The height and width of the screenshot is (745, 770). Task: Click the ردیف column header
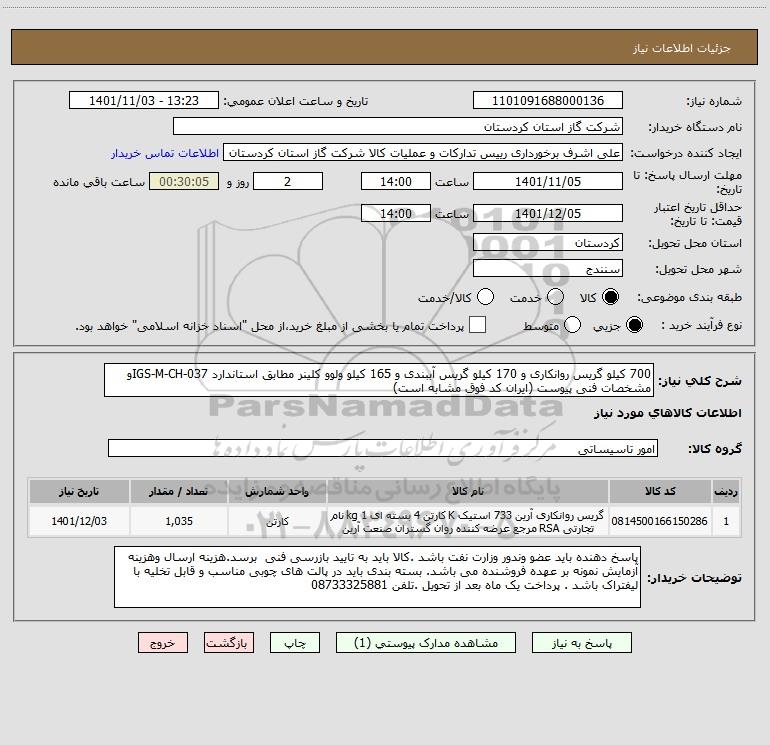(x=726, y=491)
